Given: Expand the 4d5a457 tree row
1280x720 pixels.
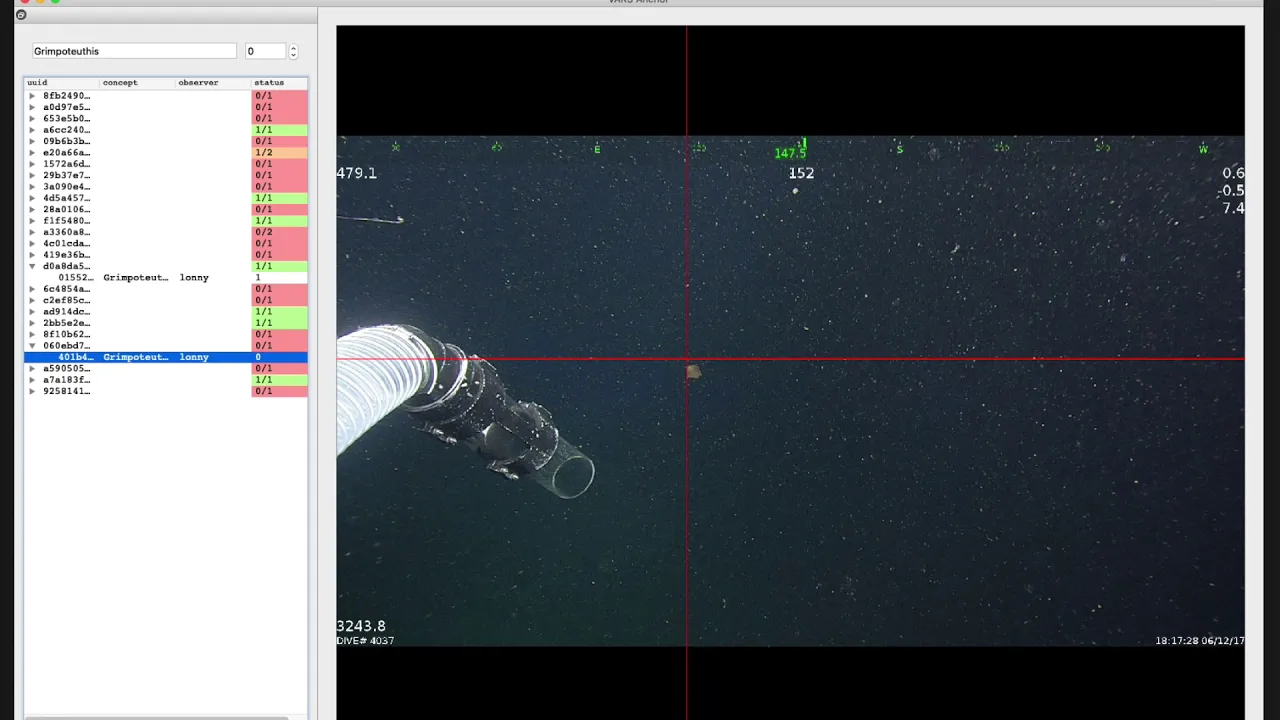Looking at the screenshot, I should 32,198.
